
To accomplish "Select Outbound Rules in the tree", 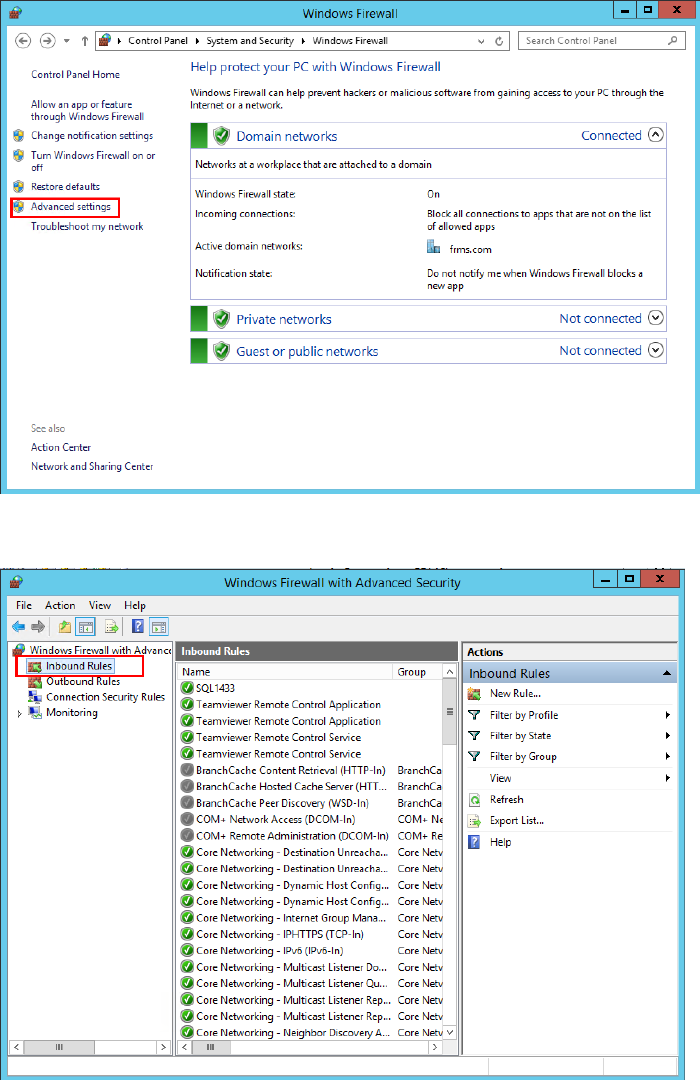I will [x=83, y=682].
